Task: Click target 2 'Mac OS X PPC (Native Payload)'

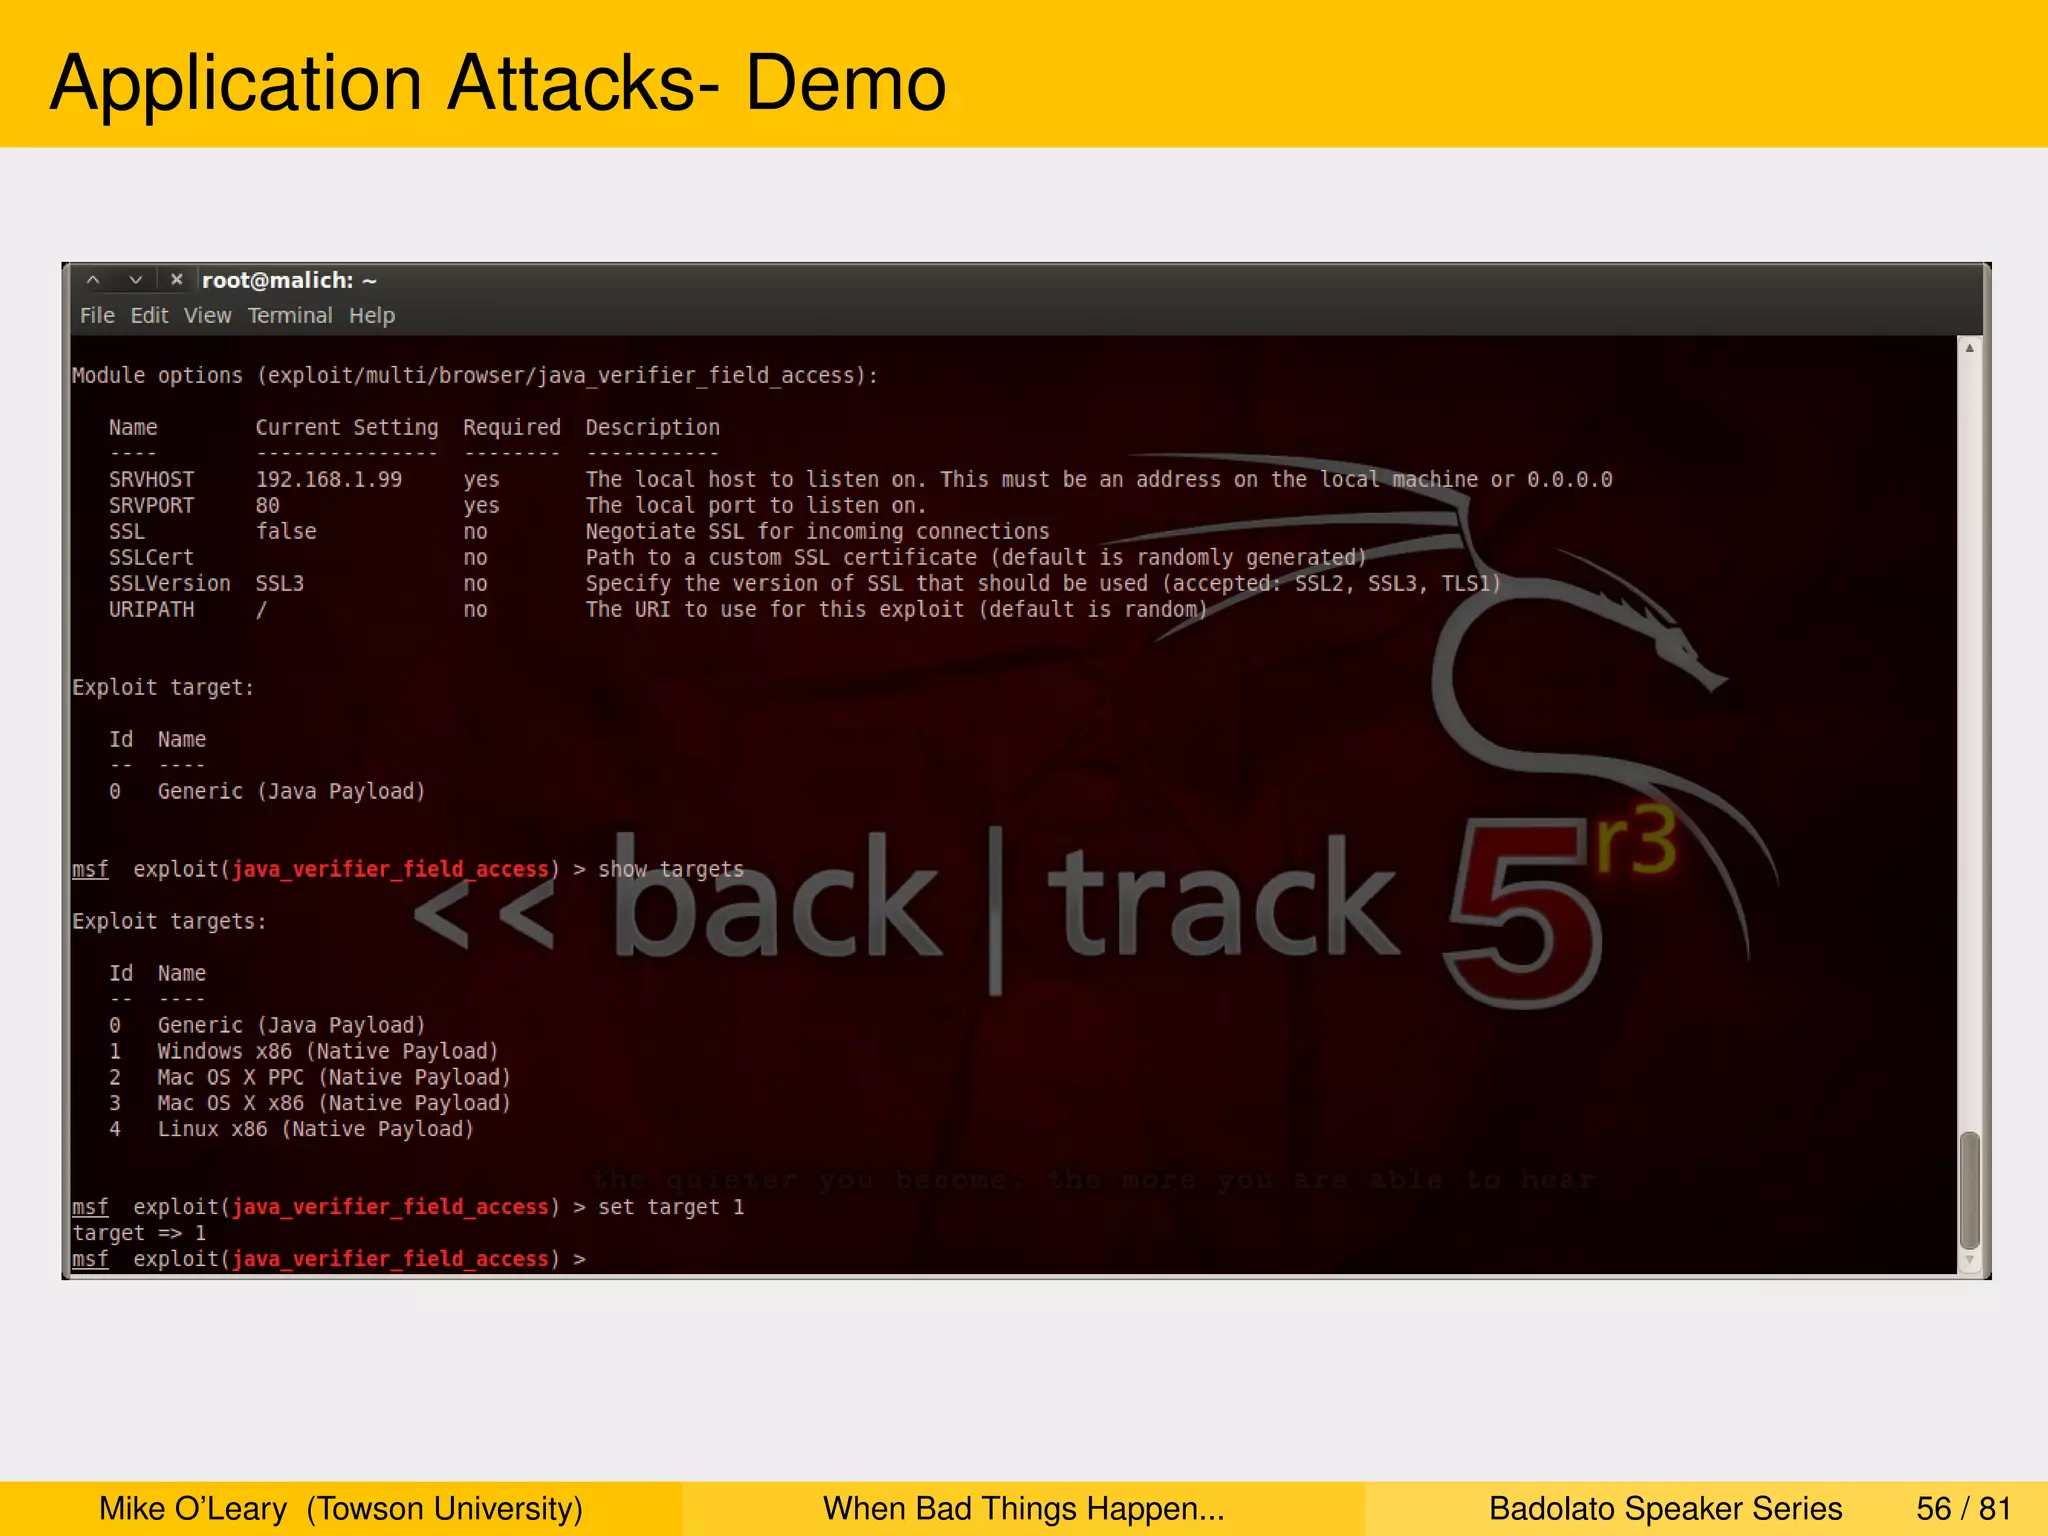Action: point(334,1078)
